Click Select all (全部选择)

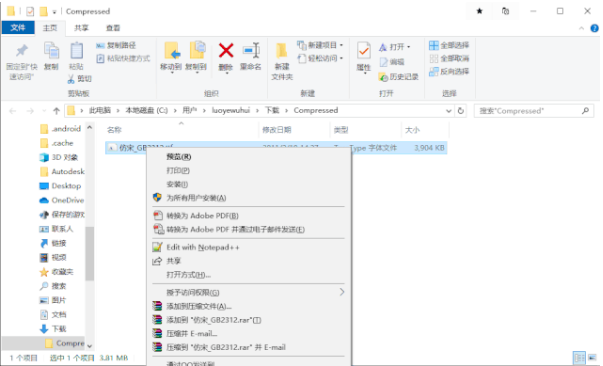pyautogui.click(x=449, y=45)
